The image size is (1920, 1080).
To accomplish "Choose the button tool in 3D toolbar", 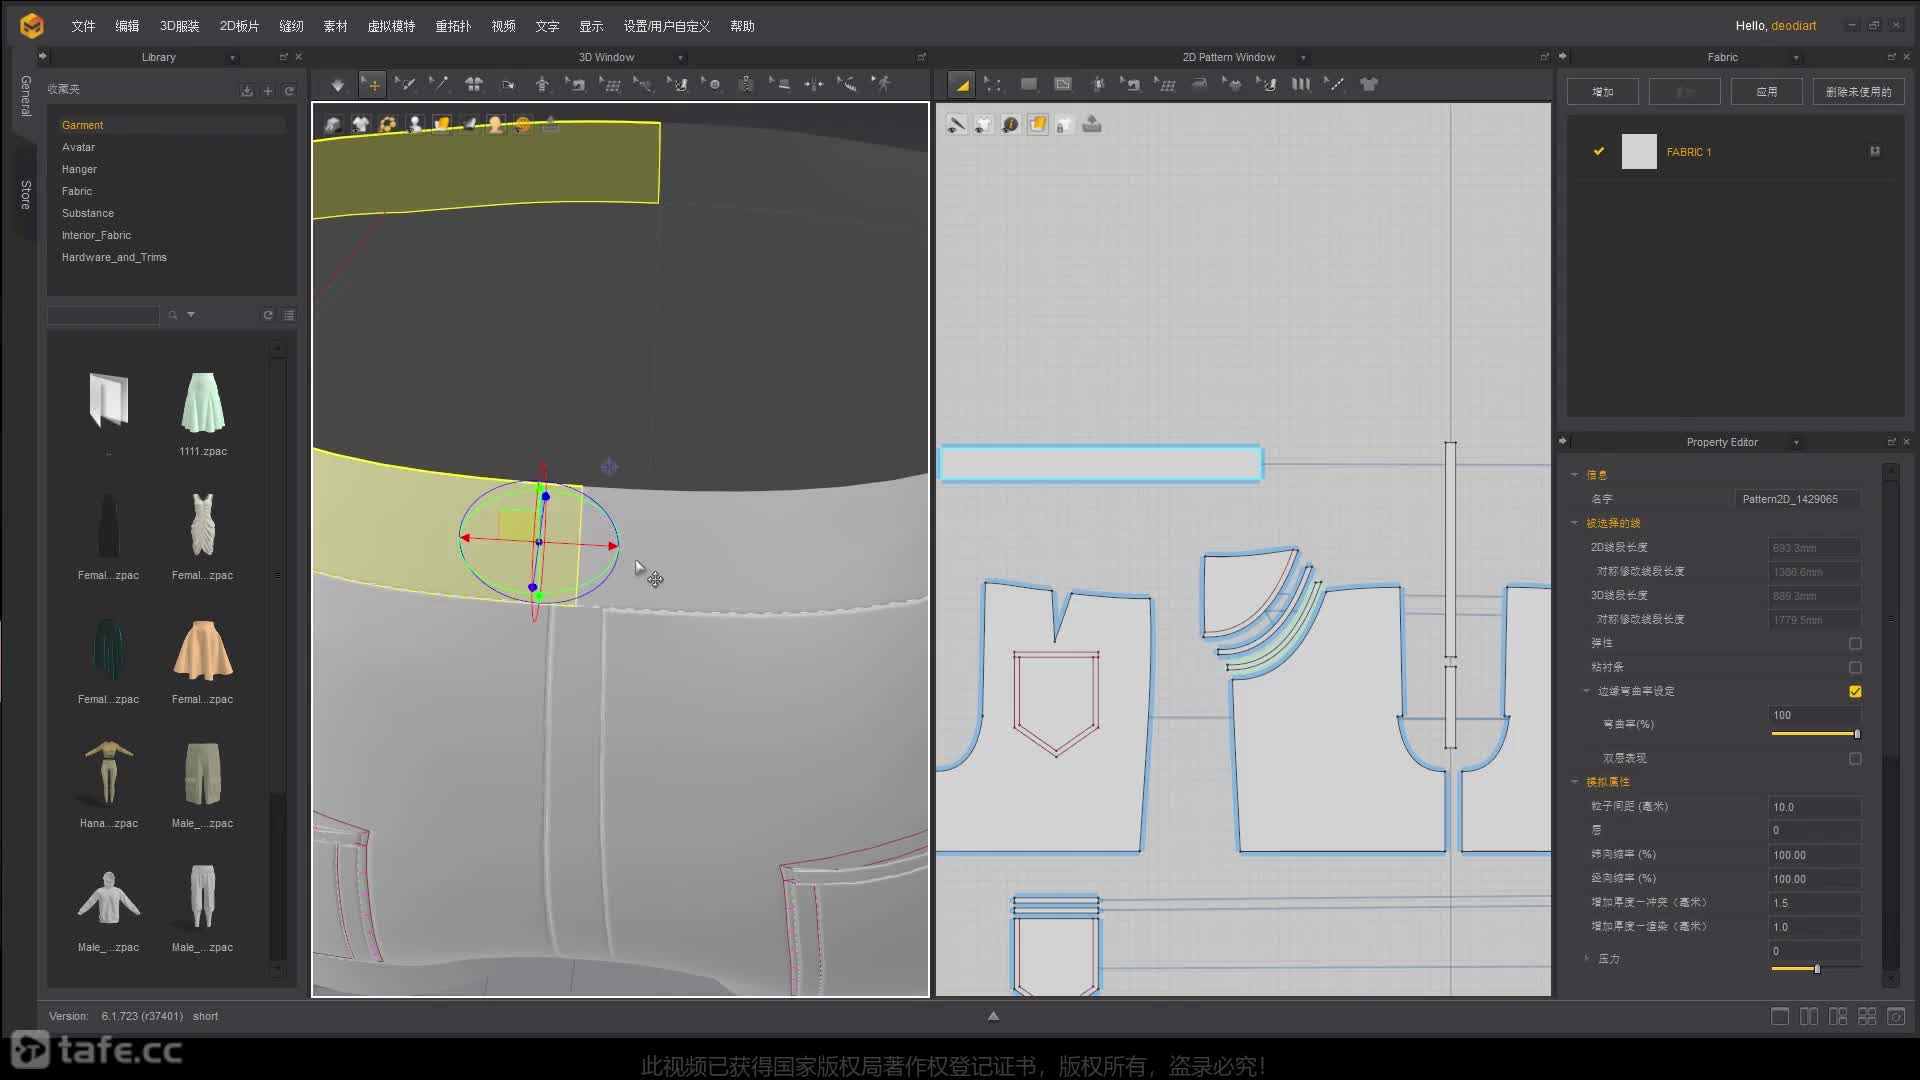I will (x=712, y=85).
